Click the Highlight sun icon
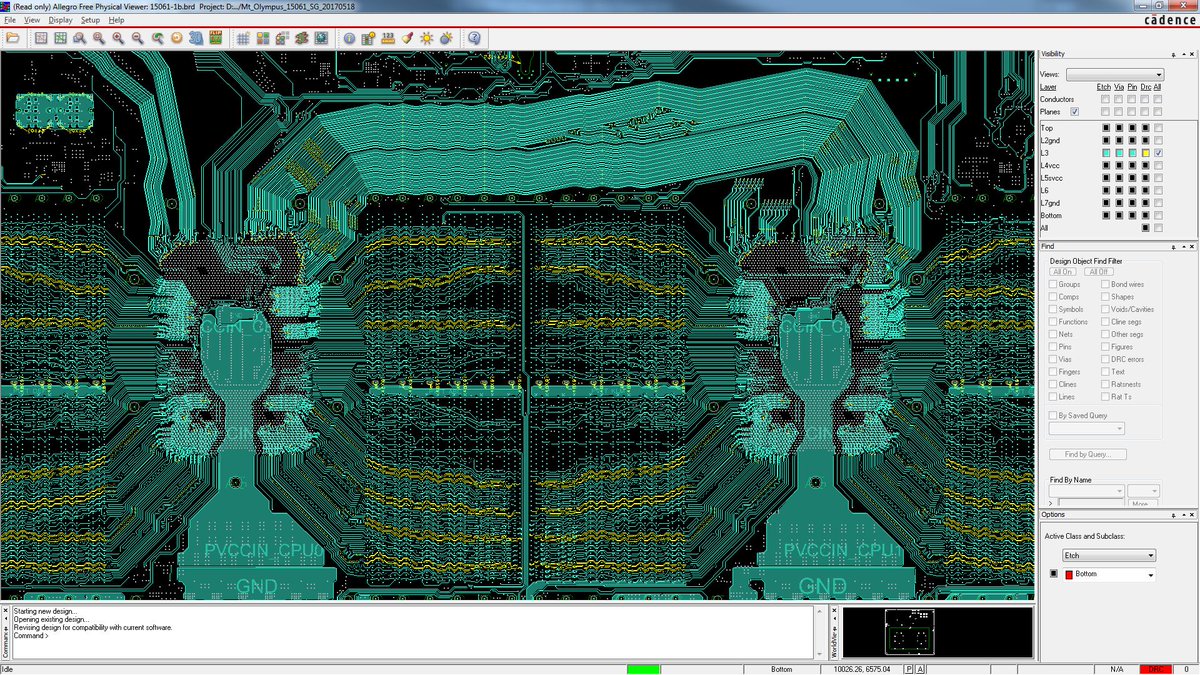Viewport: 1200px width, 675px height. pyautogui.click(x=426, y=38)
